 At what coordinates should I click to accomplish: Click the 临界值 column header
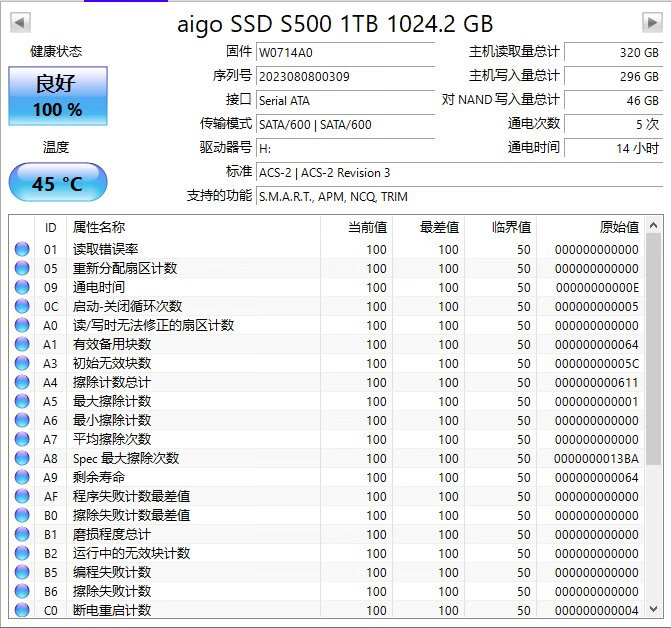click(501, 227)
